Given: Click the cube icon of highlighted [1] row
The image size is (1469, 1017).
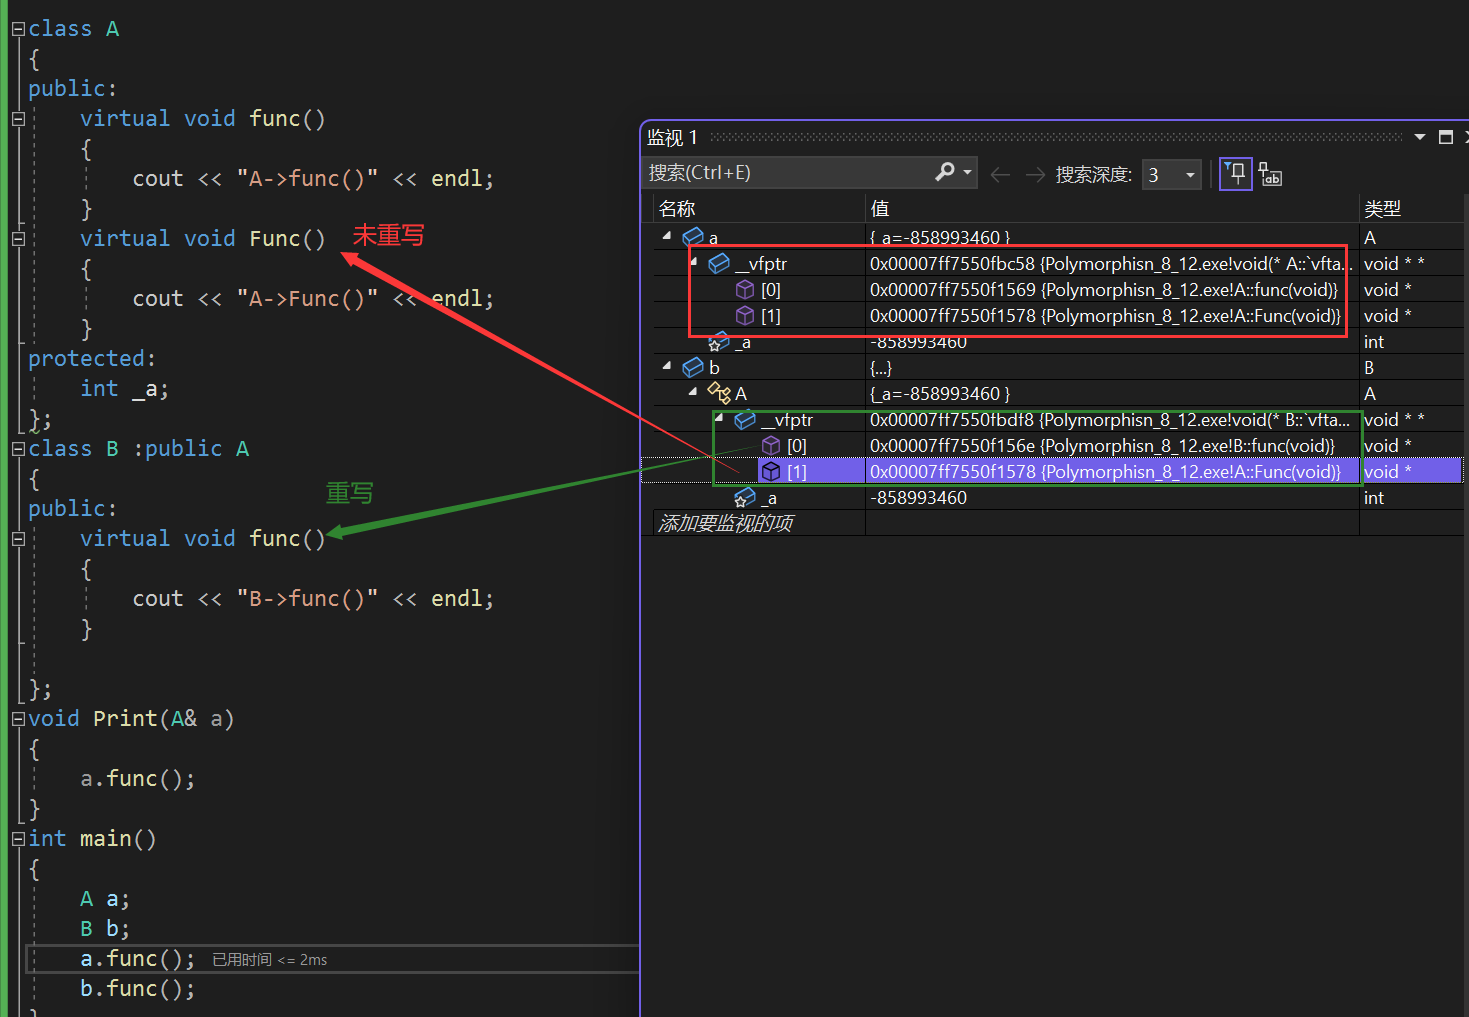Looking at the screenshot, I should (x=771, y=471).
